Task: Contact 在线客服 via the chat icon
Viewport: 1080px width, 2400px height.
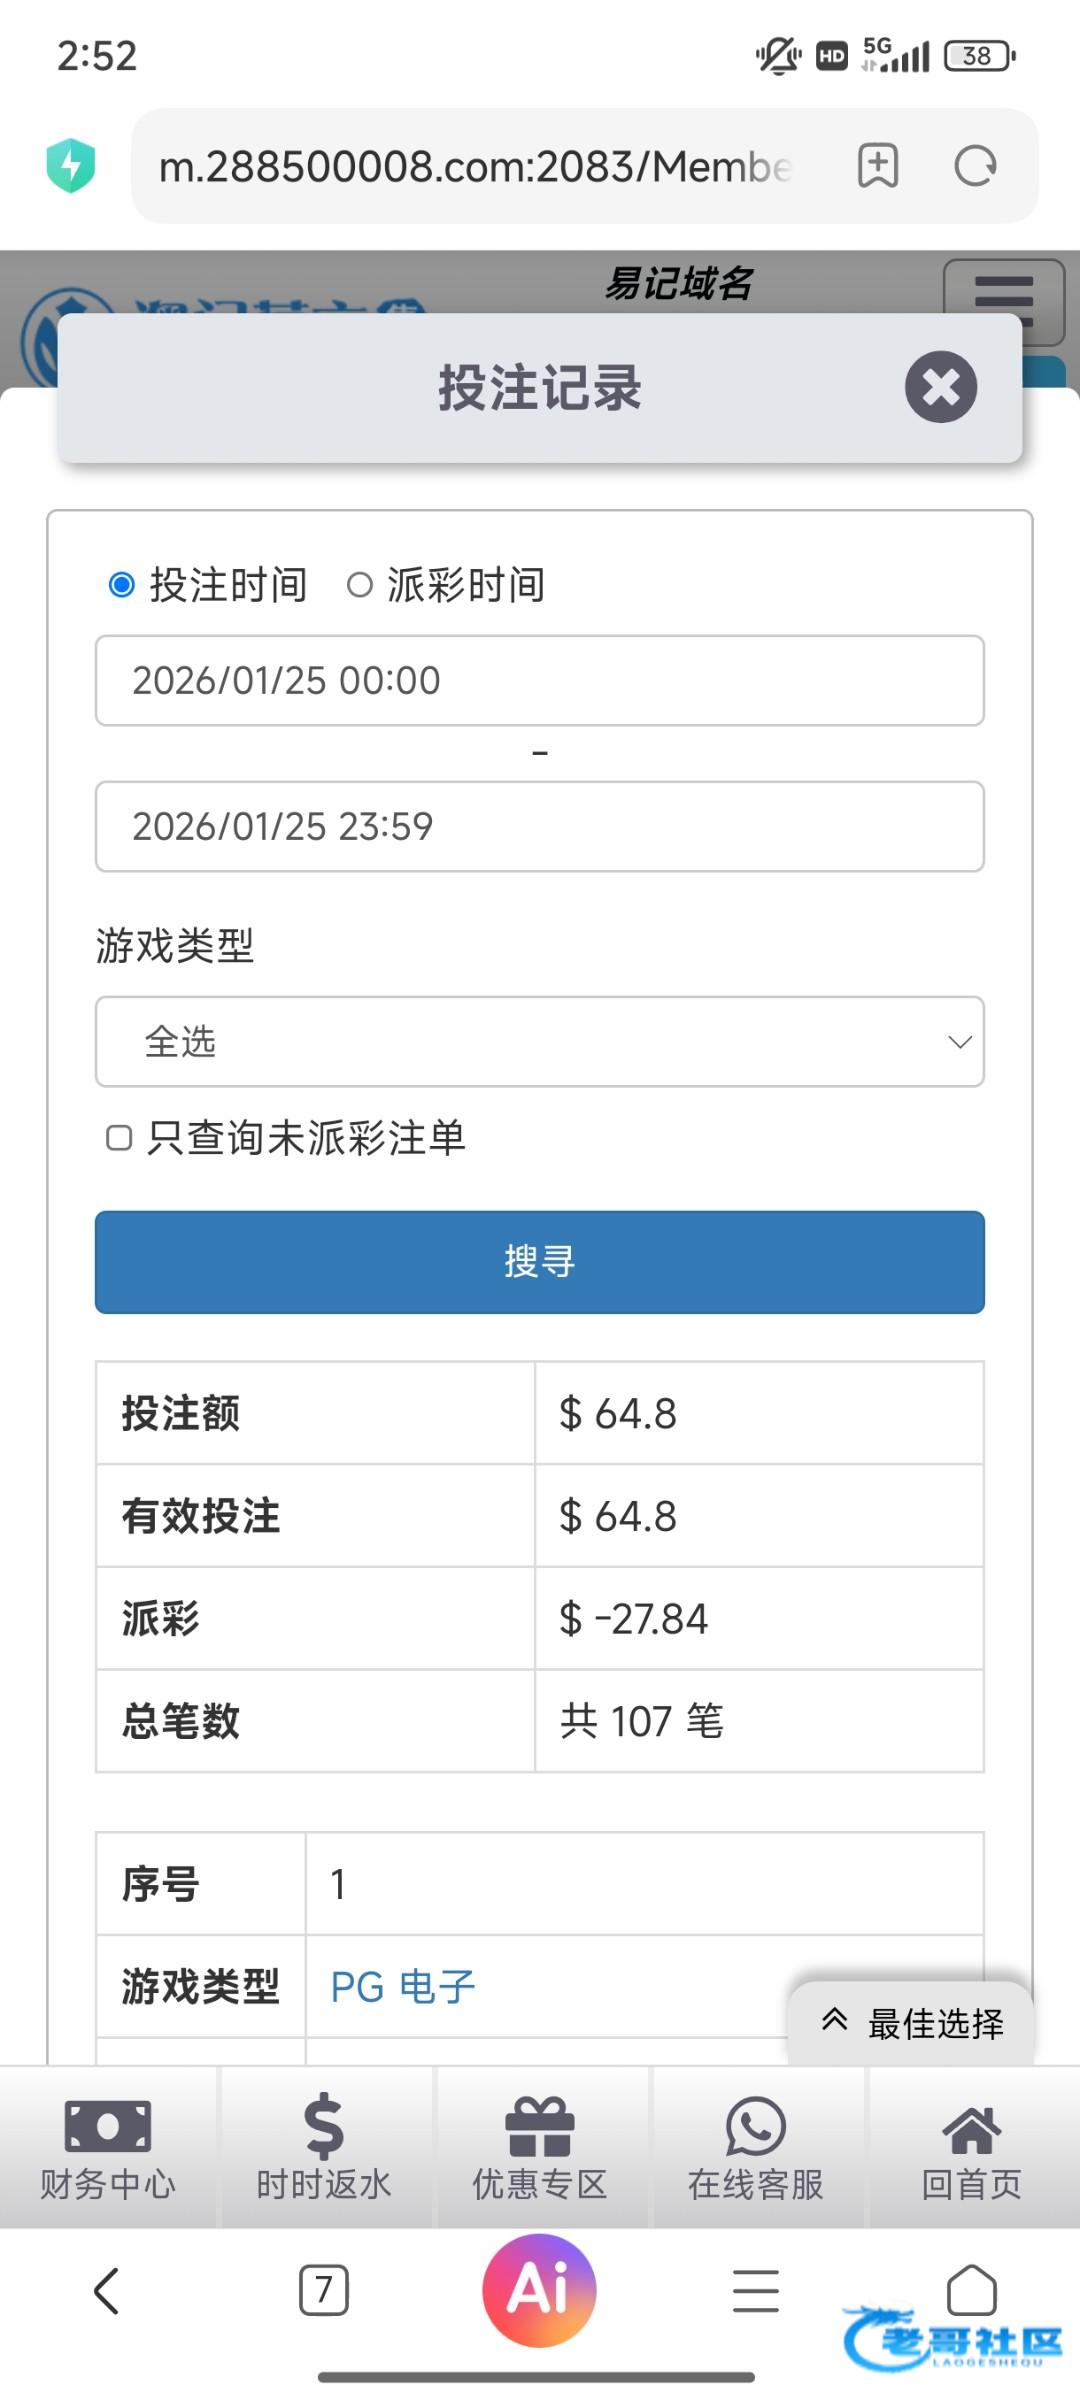Action: pos(756,2146)
